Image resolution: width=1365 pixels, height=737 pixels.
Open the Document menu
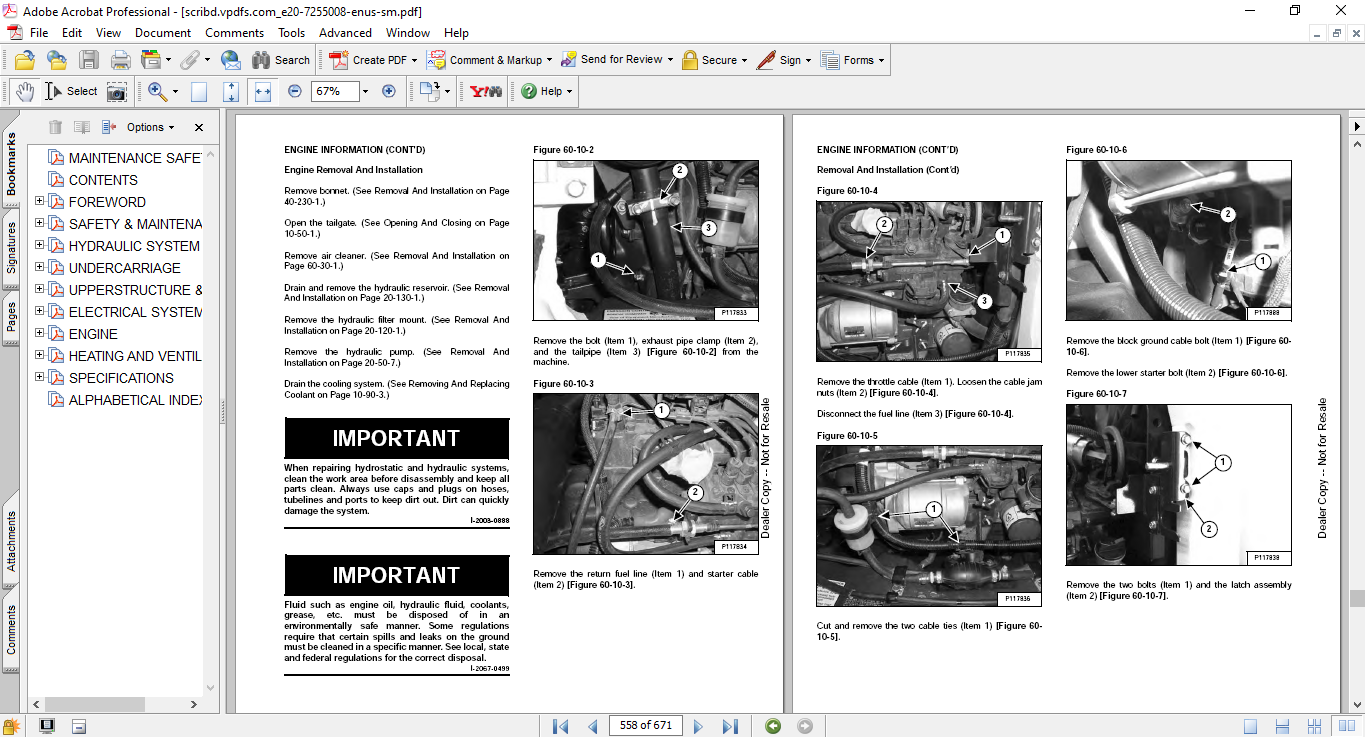point(163,33)
